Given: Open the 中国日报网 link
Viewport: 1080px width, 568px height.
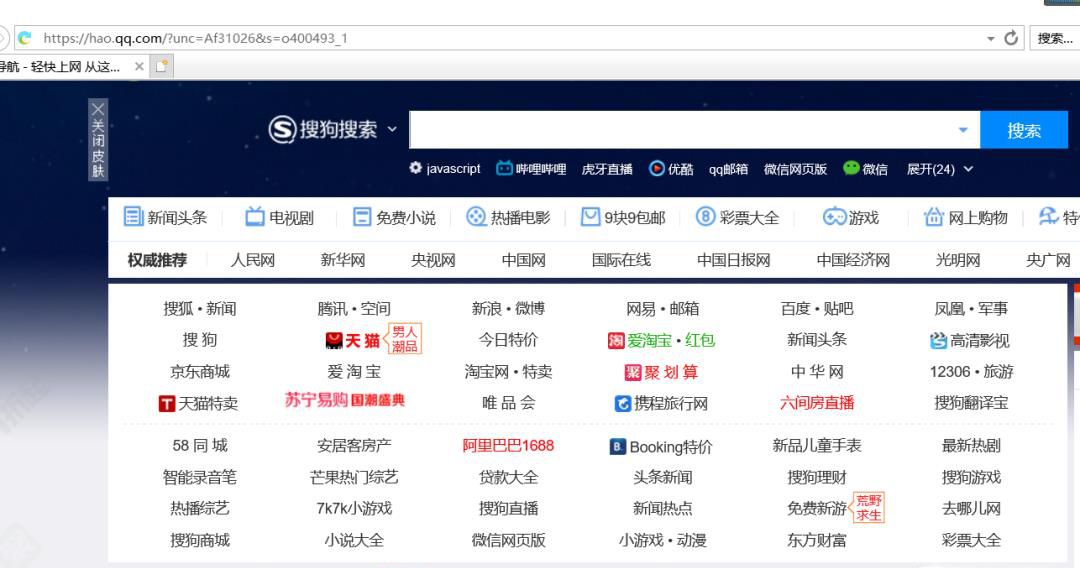Looking at the screenshot, I should click(734, 260).
